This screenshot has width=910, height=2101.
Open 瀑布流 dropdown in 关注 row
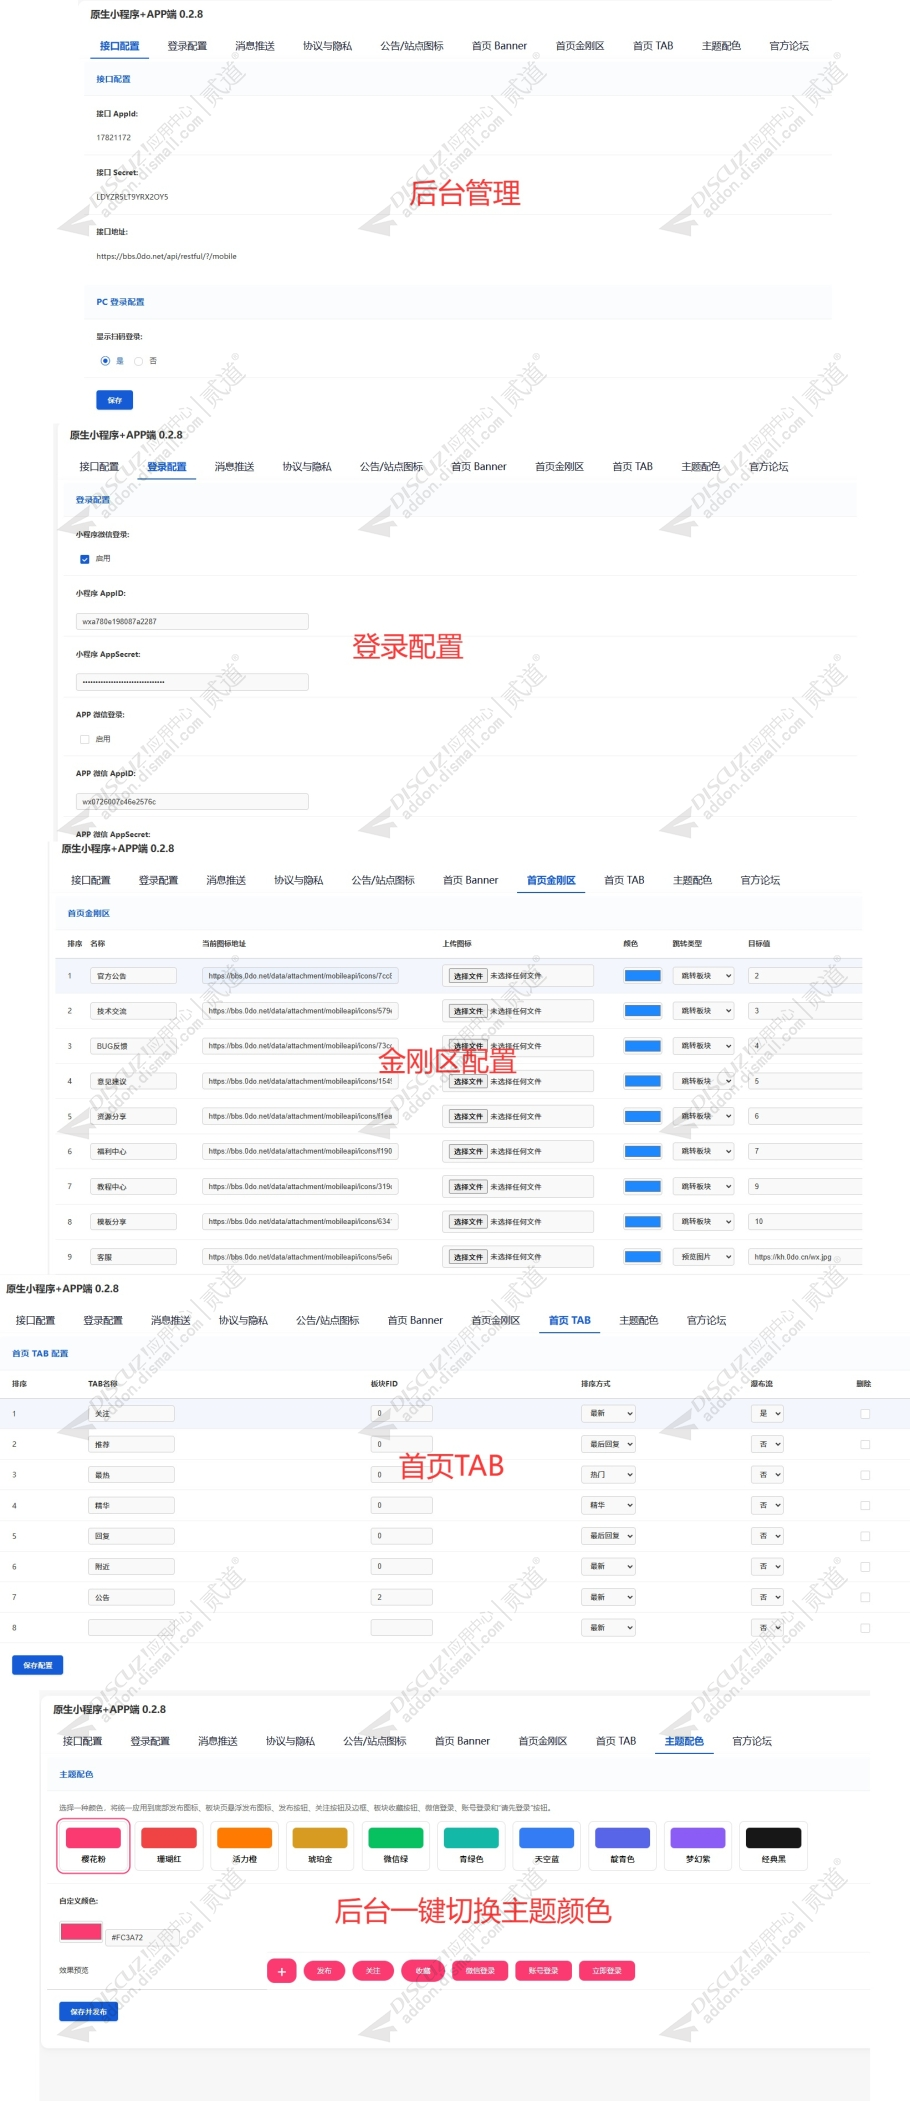point(767,1414)
